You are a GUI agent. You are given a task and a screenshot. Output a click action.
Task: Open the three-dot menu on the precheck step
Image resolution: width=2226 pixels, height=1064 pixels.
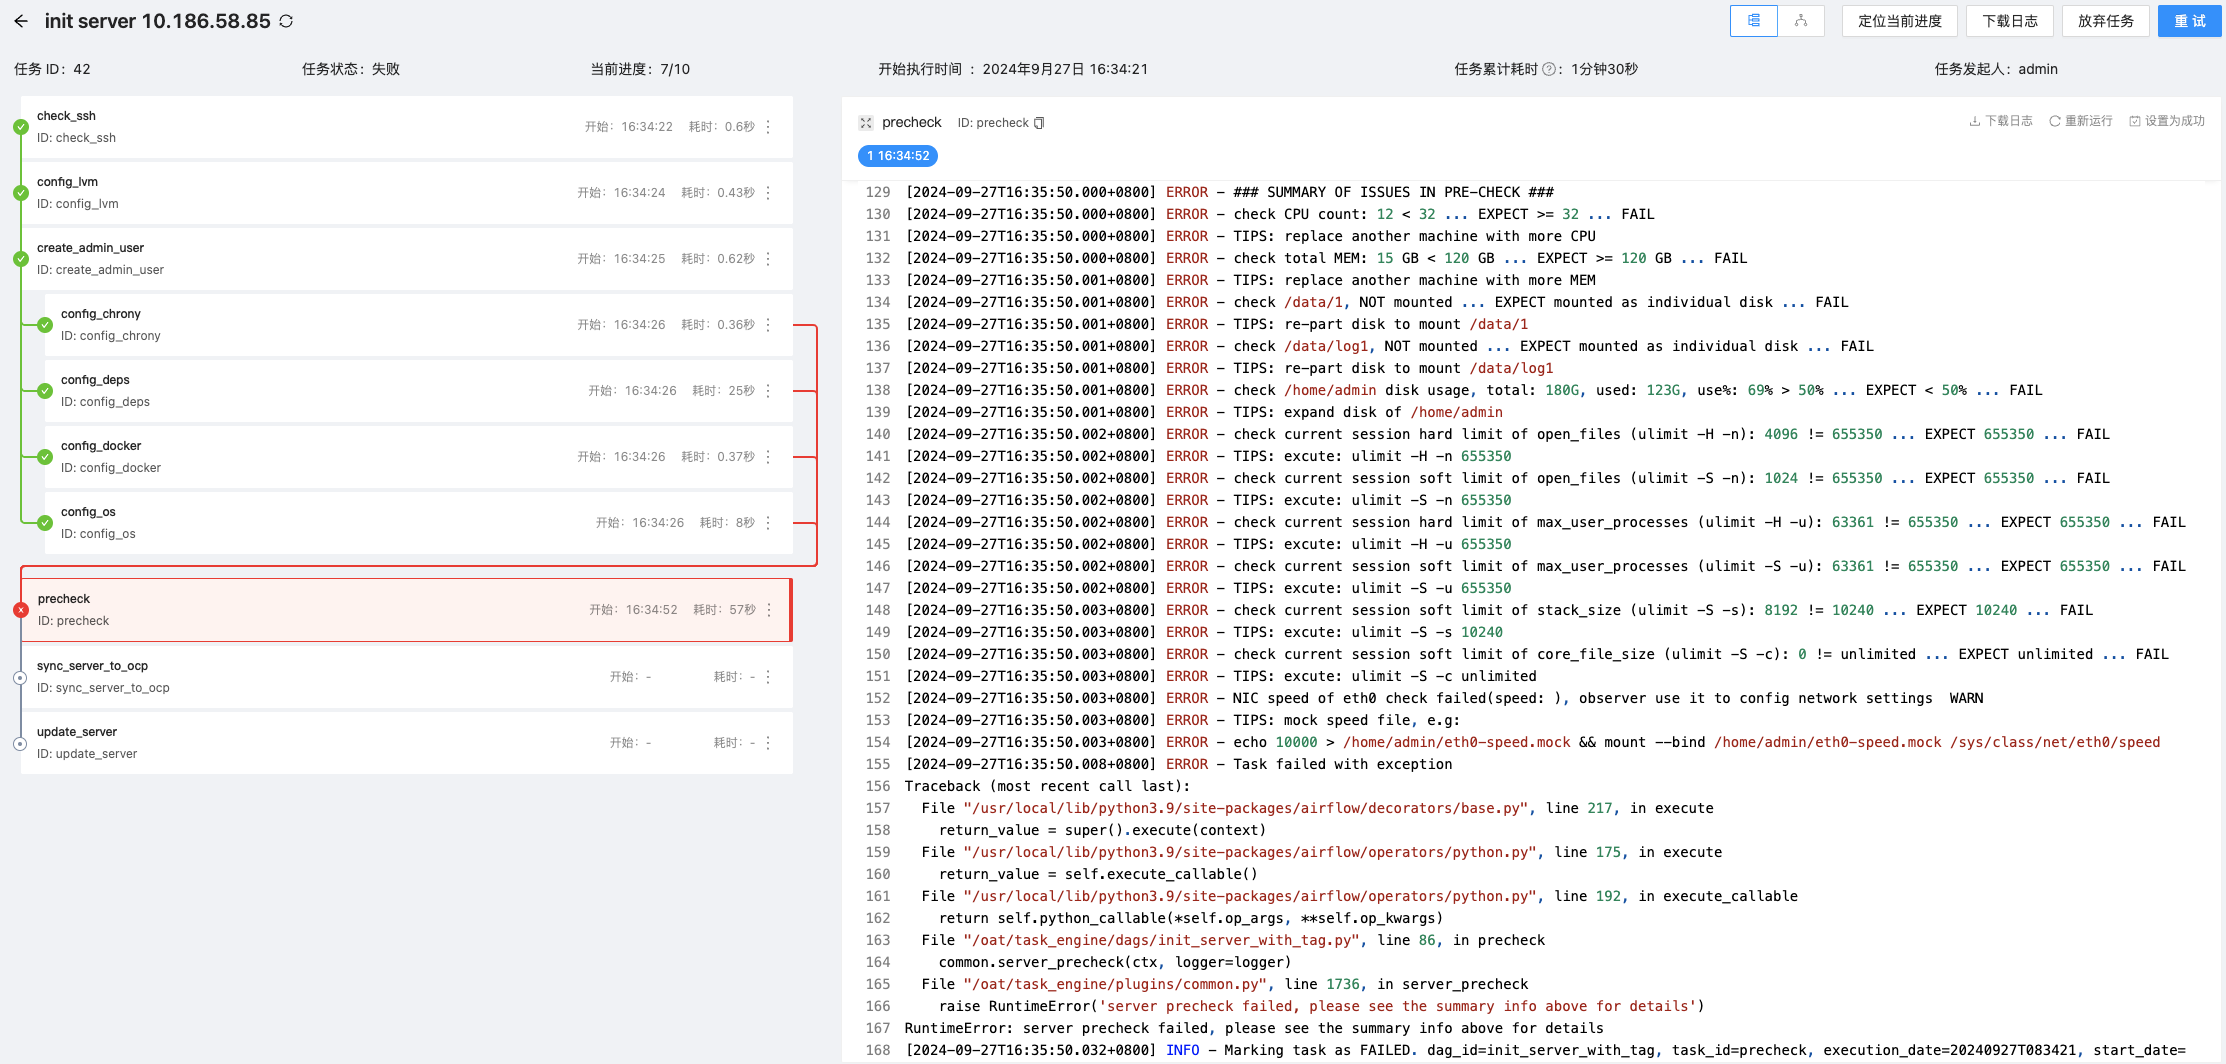(768, 610)
